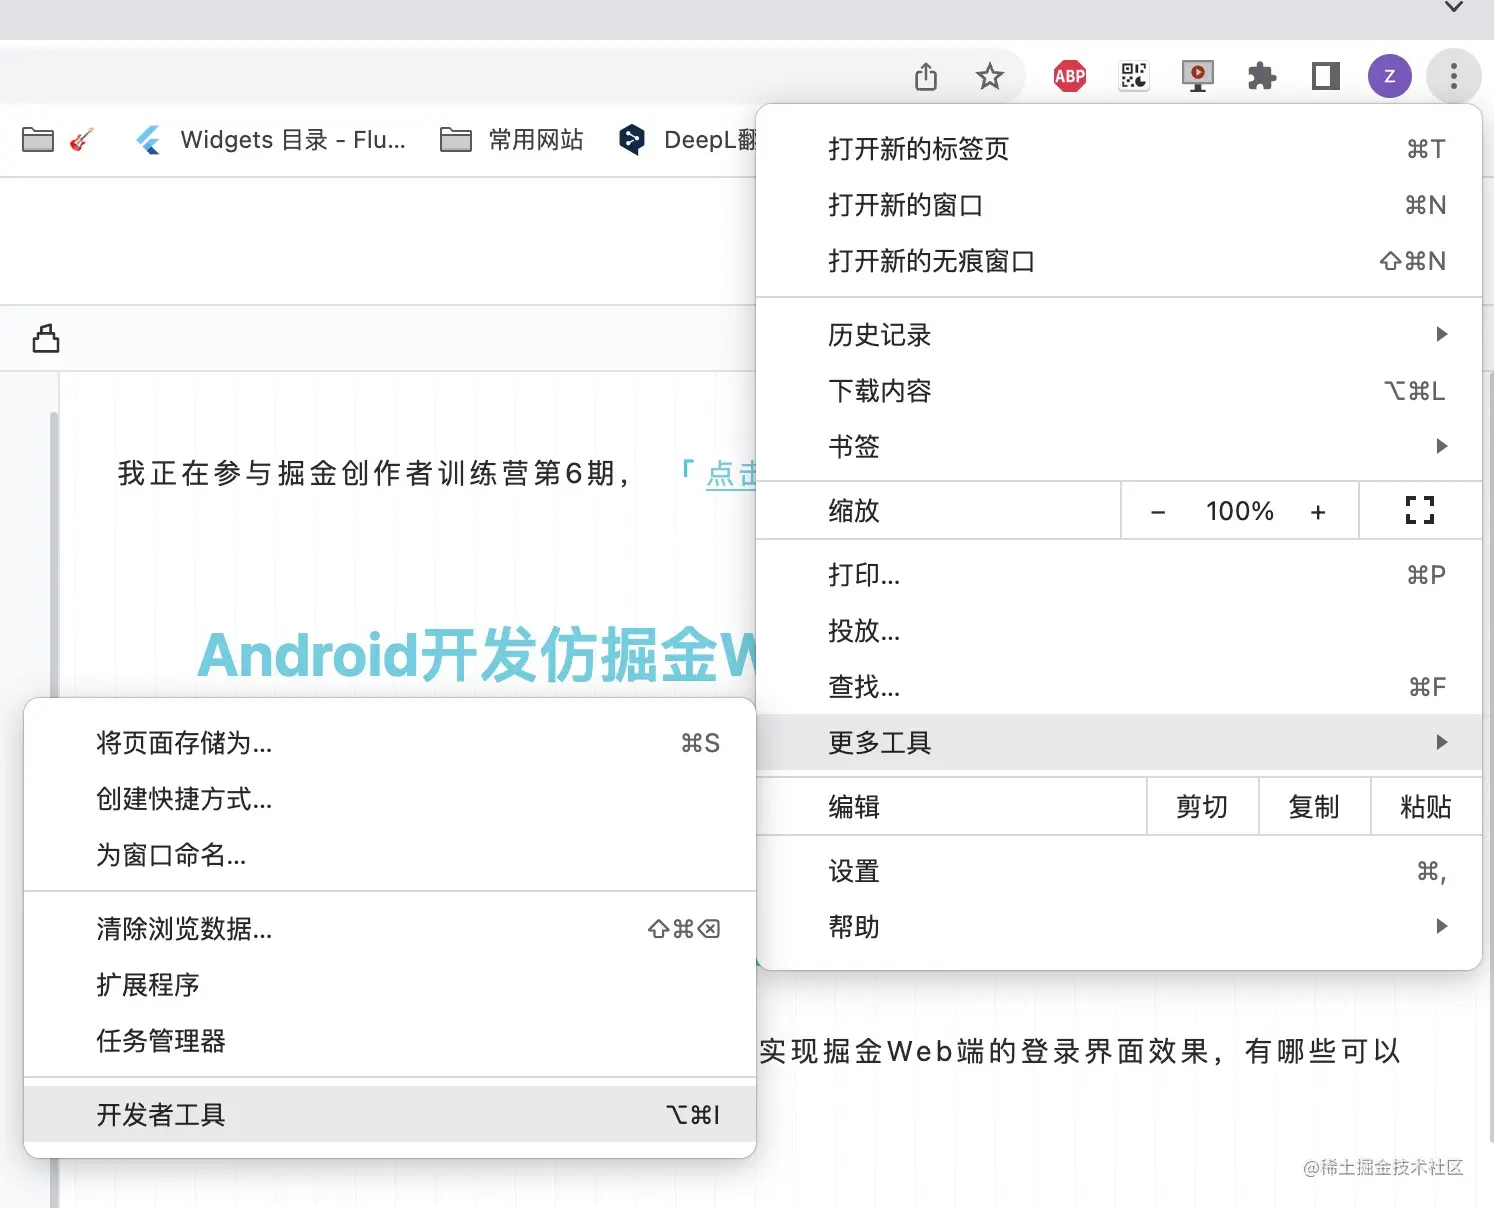Select 为窗口命名... in submenu

pyautogui.click(x=390, y=855)
